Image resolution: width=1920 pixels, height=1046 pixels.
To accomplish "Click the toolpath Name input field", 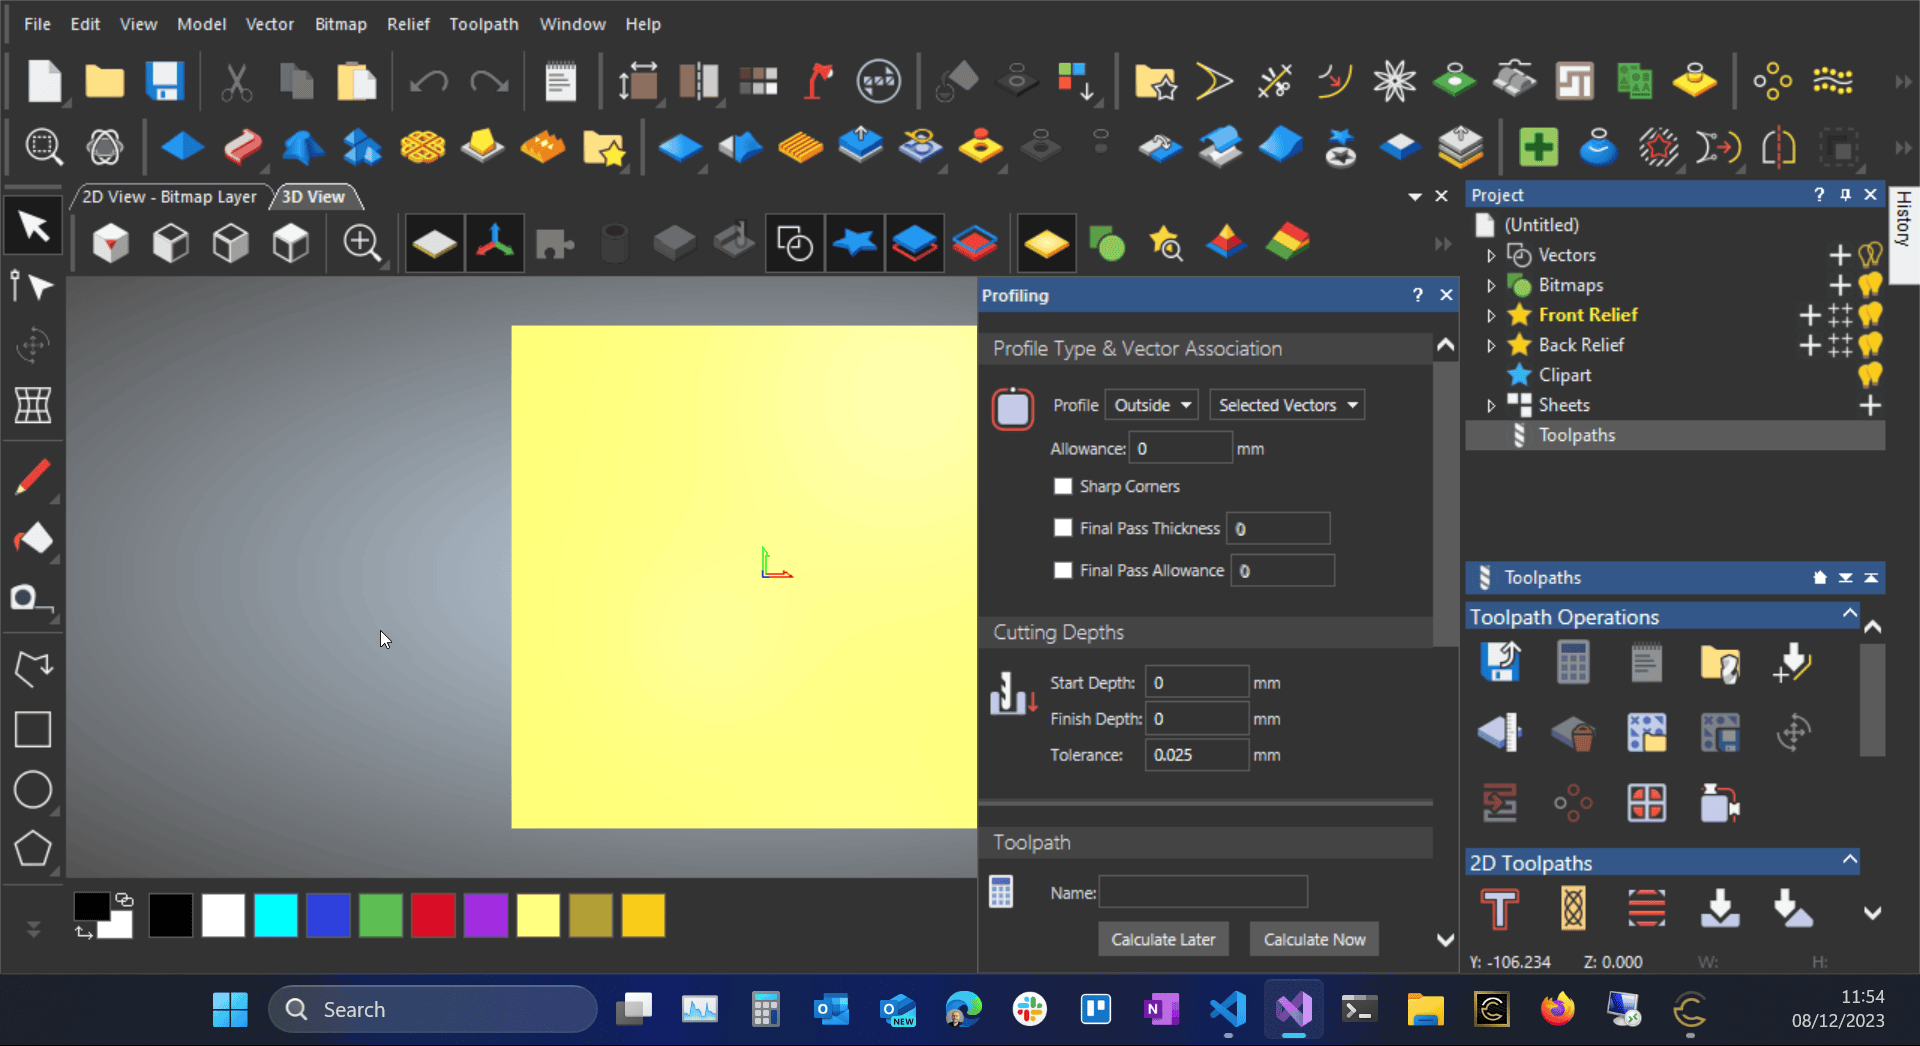I will [x=1203, y=891].
